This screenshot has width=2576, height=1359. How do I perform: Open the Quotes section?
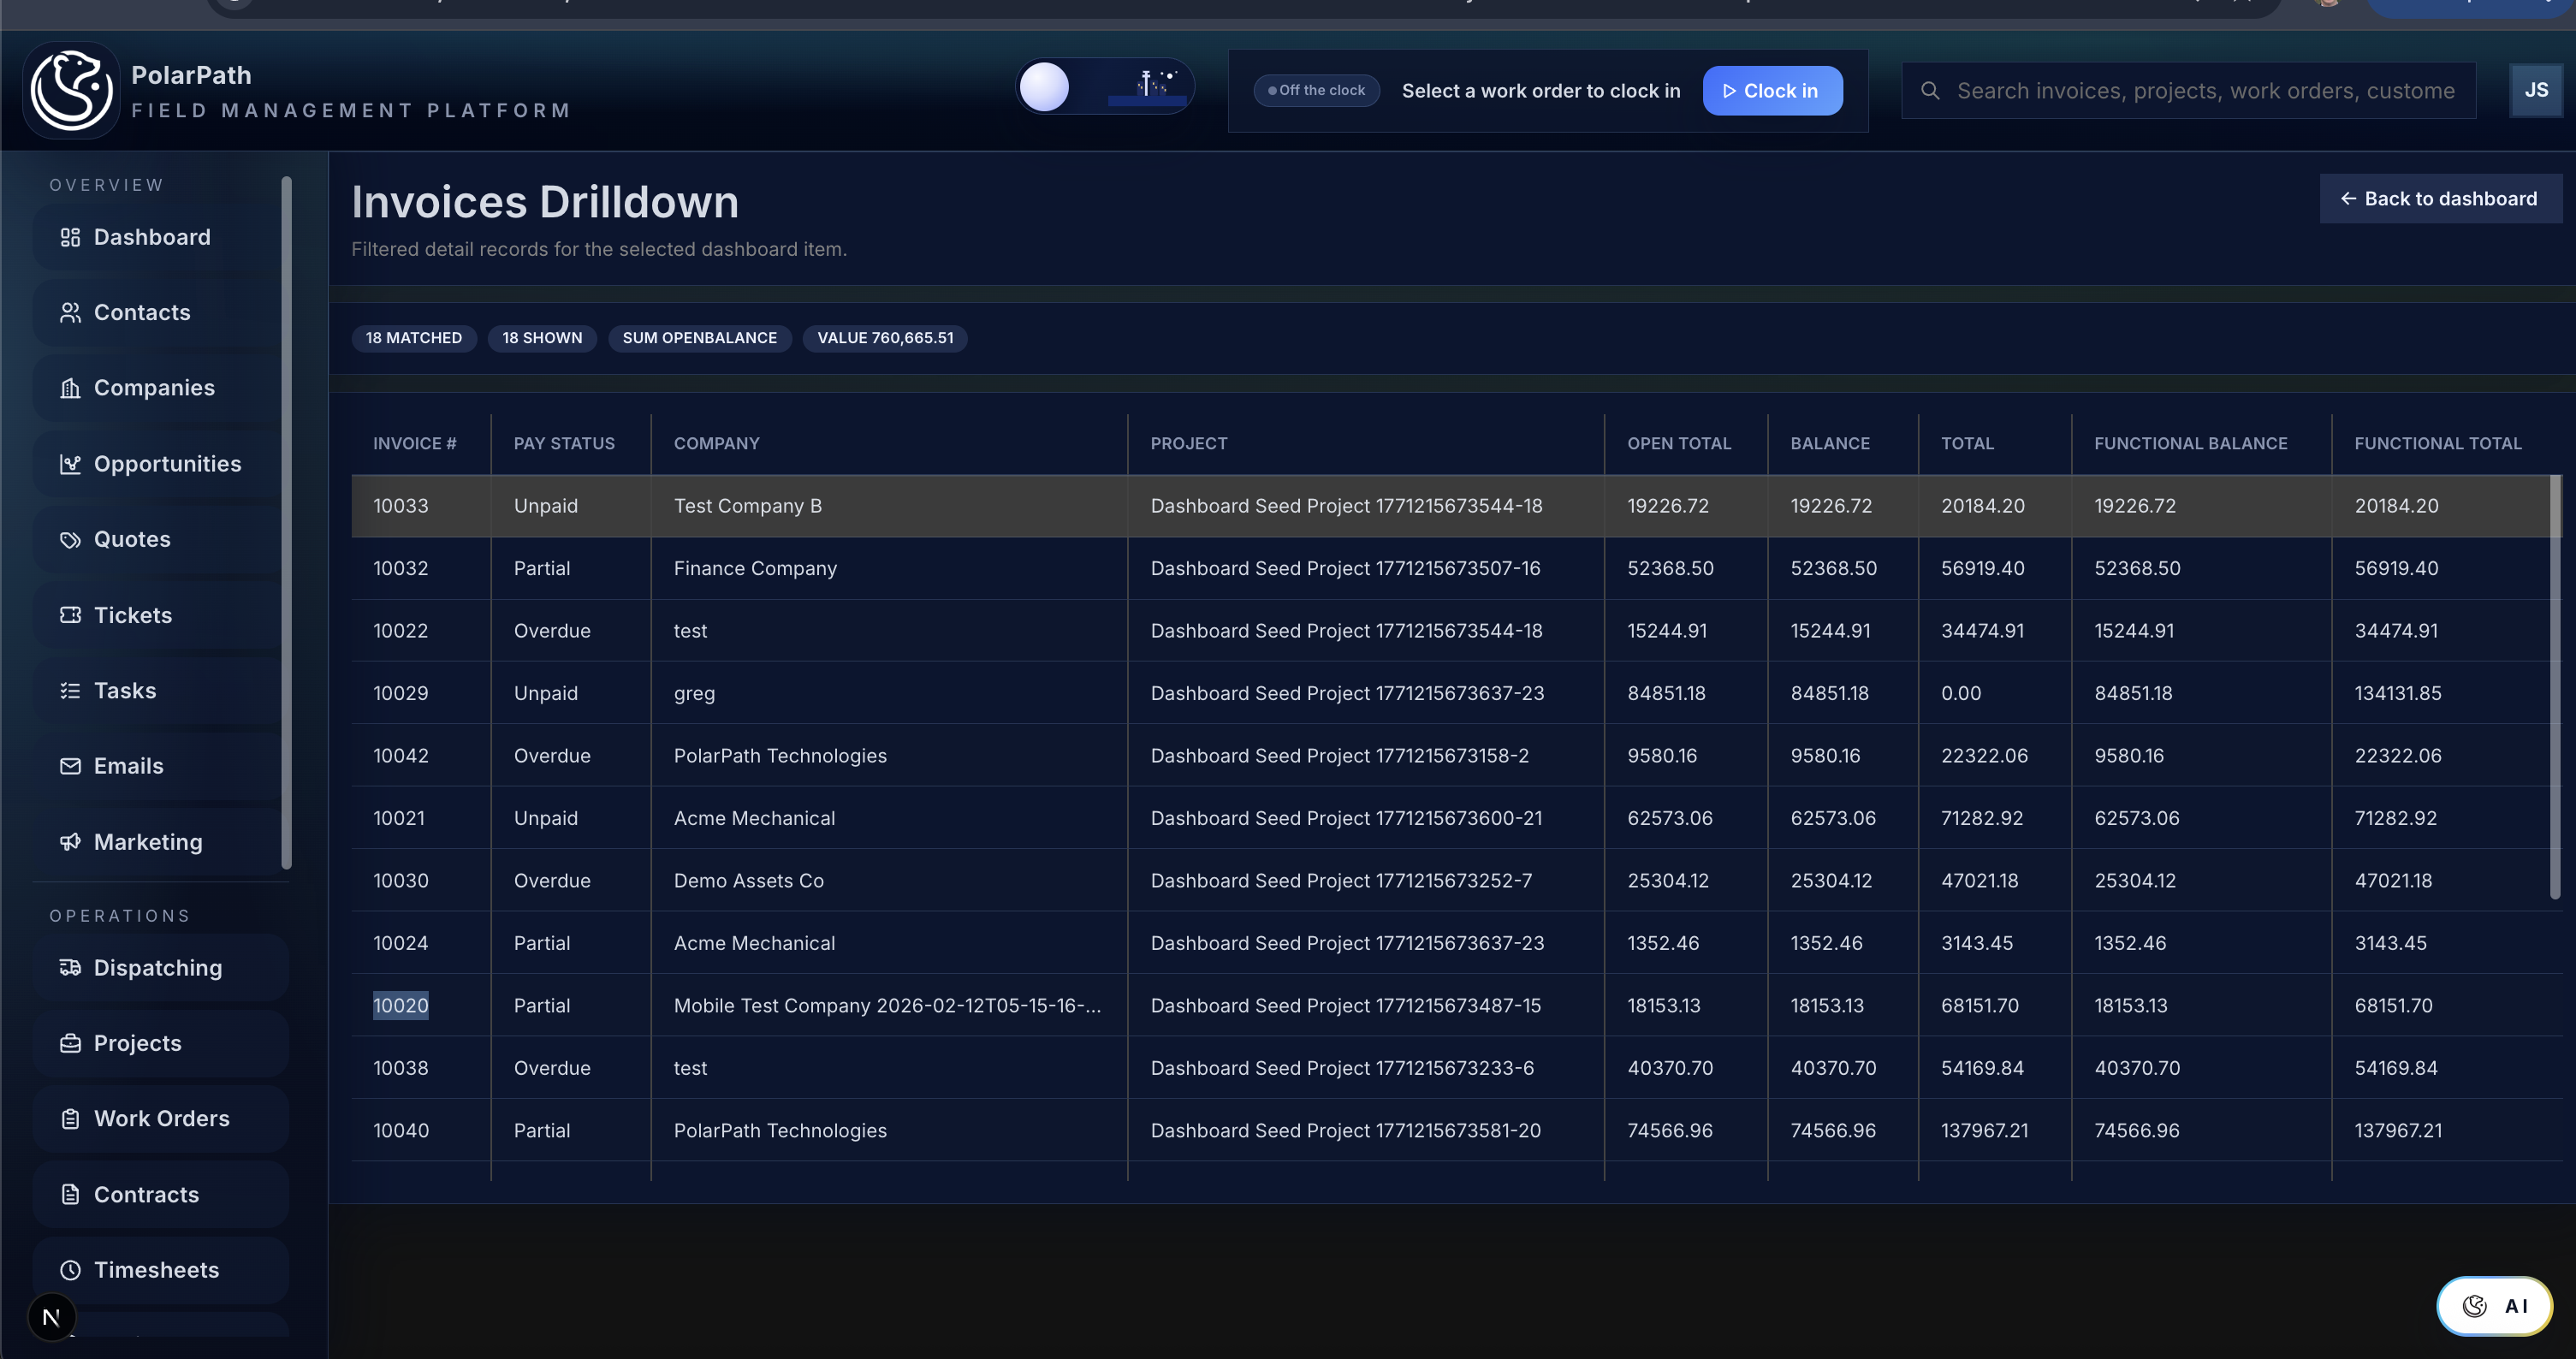[132, 539]
